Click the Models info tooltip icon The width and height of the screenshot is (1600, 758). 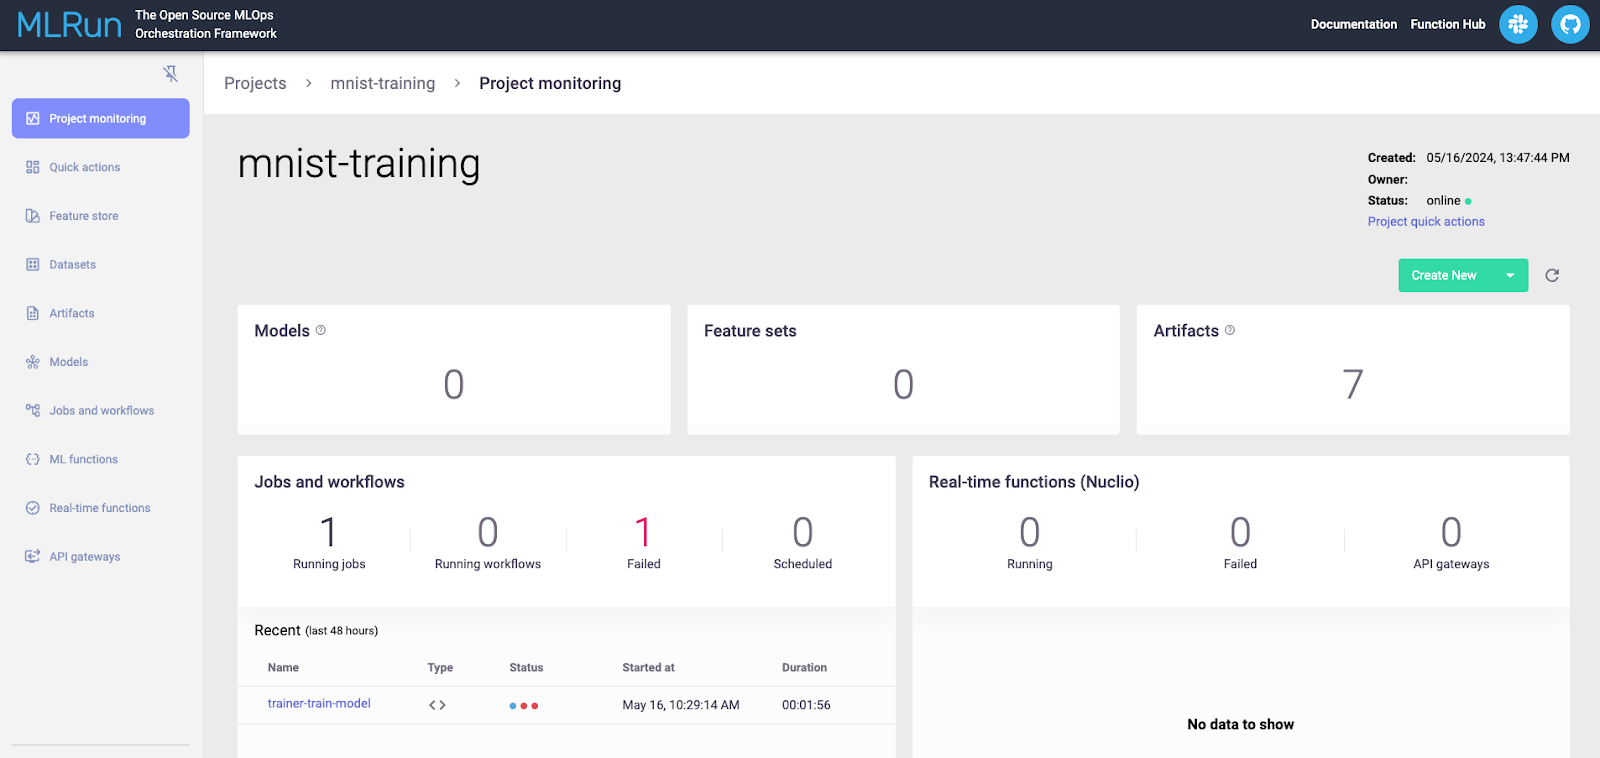click(x=321, y=330)
